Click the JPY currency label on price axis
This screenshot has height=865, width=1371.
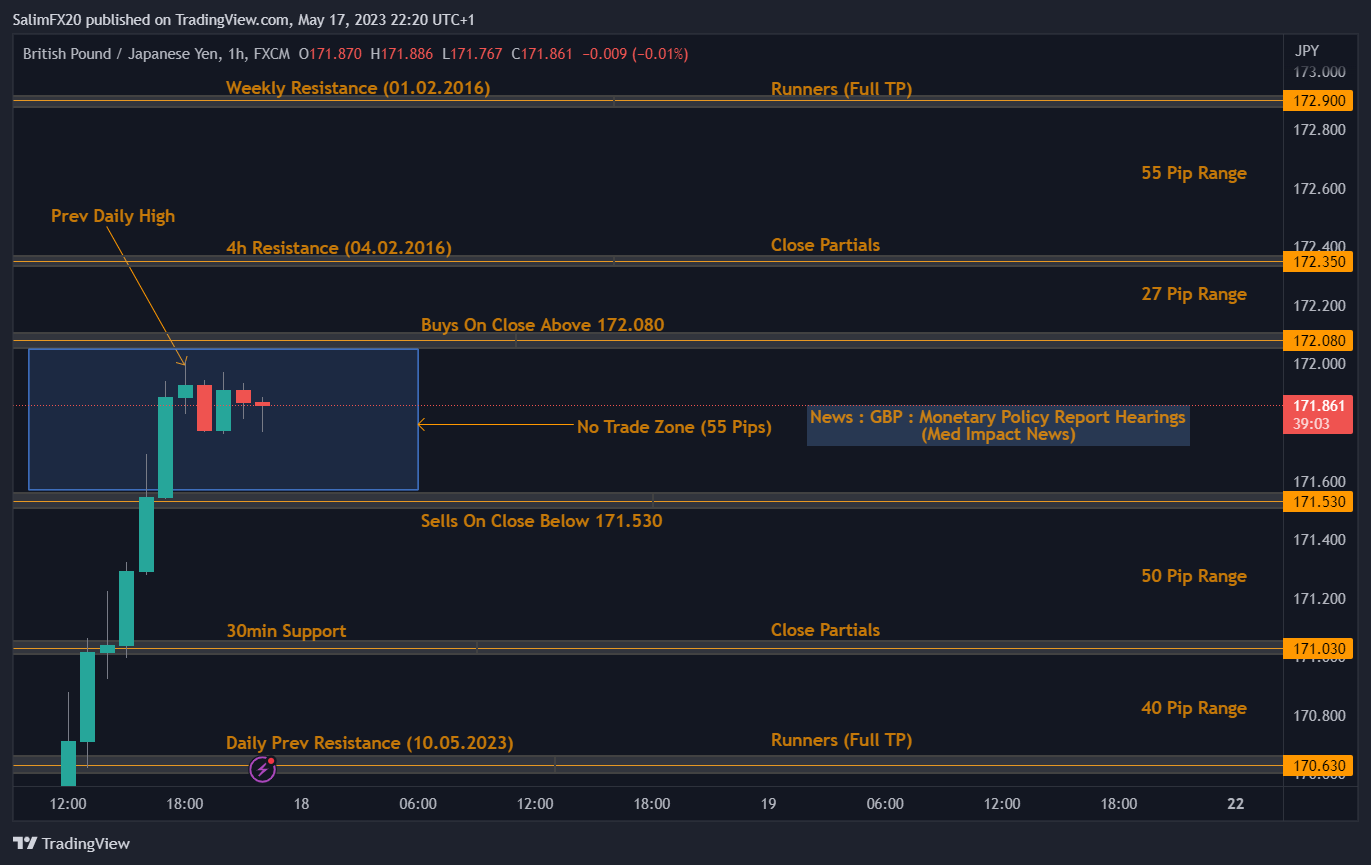pyautogui.click(x=1306, y=50)
